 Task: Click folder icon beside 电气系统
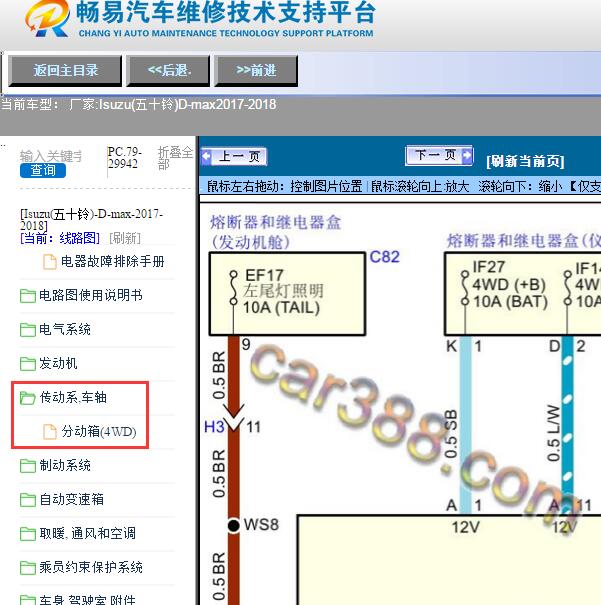tap(28, 330)
